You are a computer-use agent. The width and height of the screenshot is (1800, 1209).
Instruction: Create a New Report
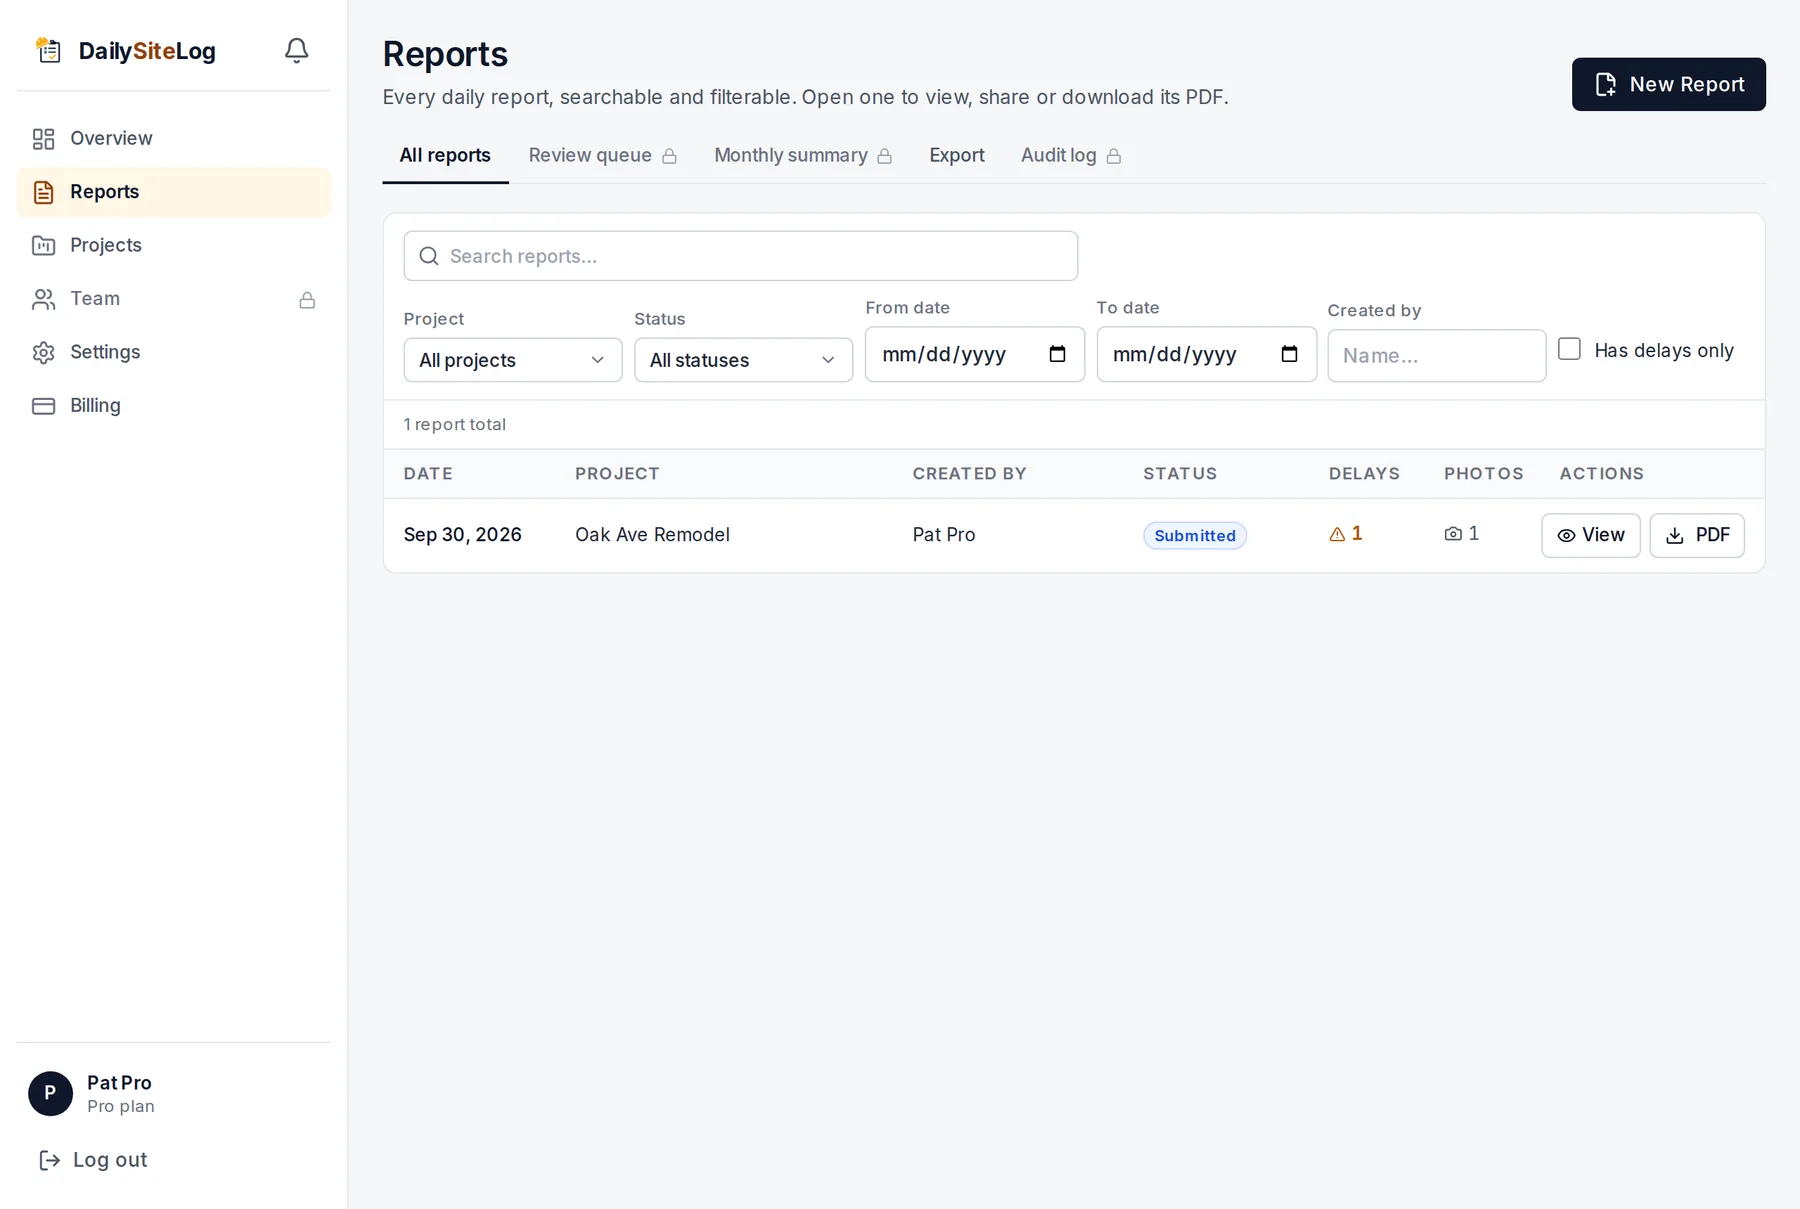pyautogui.click(x=1668, y=84)
